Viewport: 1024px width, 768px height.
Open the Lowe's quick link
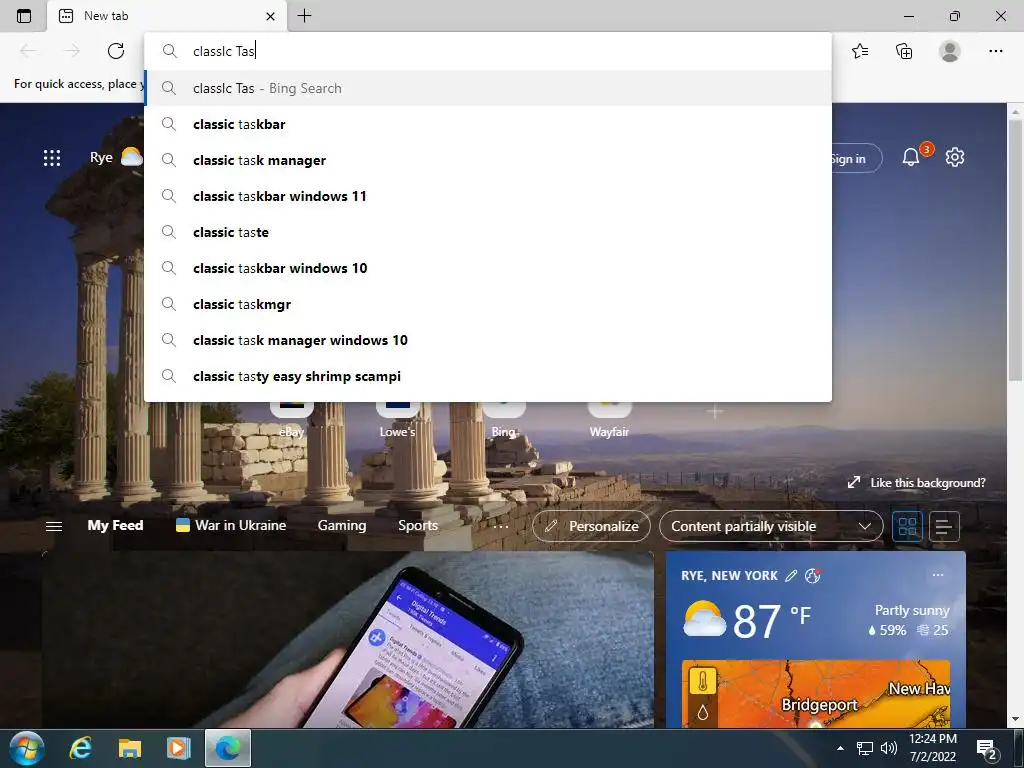pos(397,419)
